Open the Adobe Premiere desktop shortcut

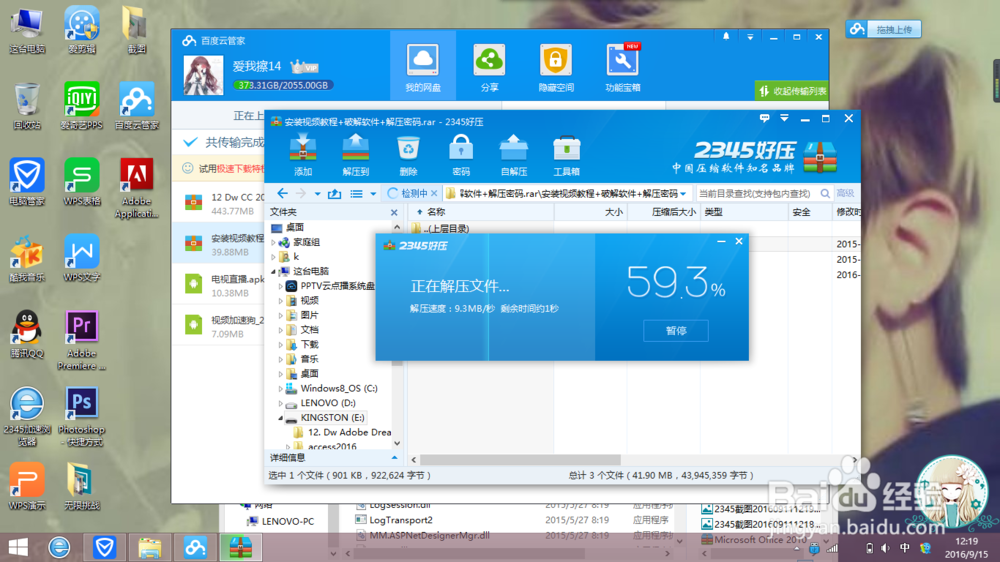82,340
